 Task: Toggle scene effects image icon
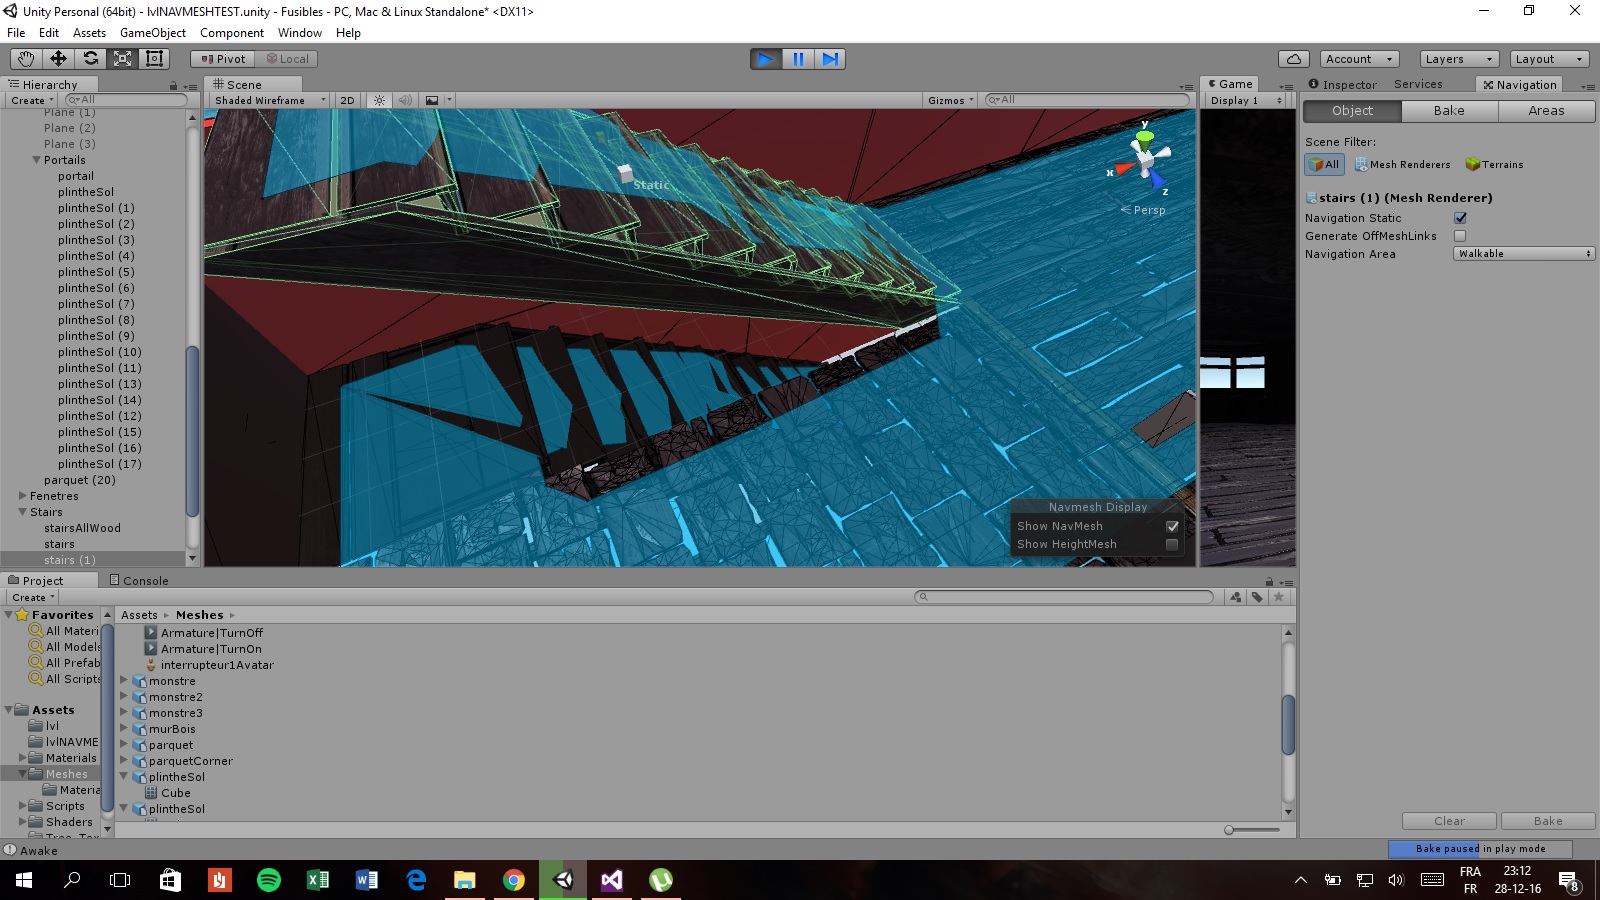[x=432, y=100]
